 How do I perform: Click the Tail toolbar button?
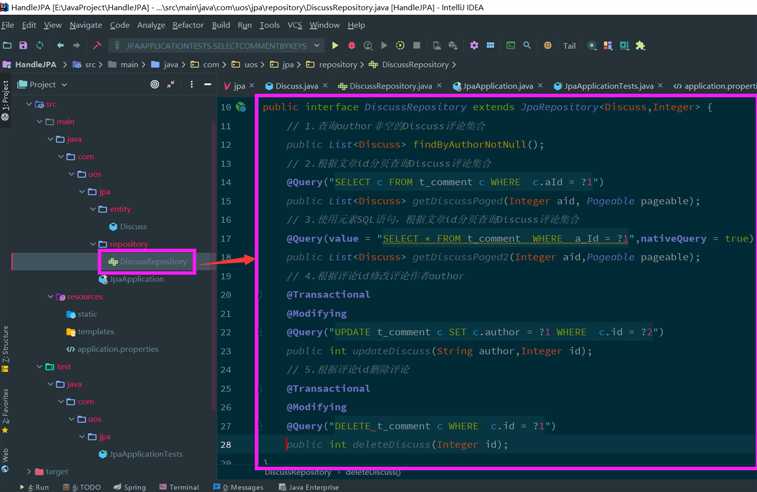(x=570, y=46)
